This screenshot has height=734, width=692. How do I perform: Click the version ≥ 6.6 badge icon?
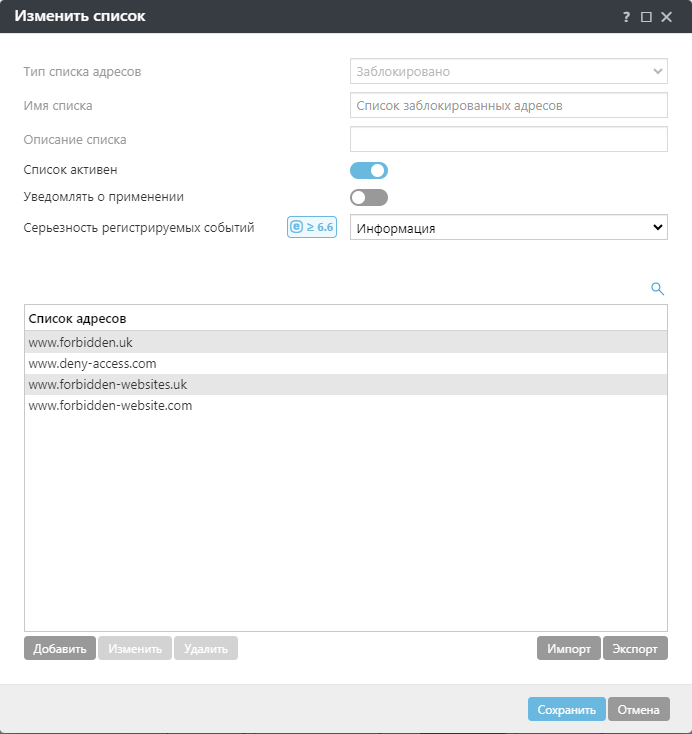[x=312, y=227]
